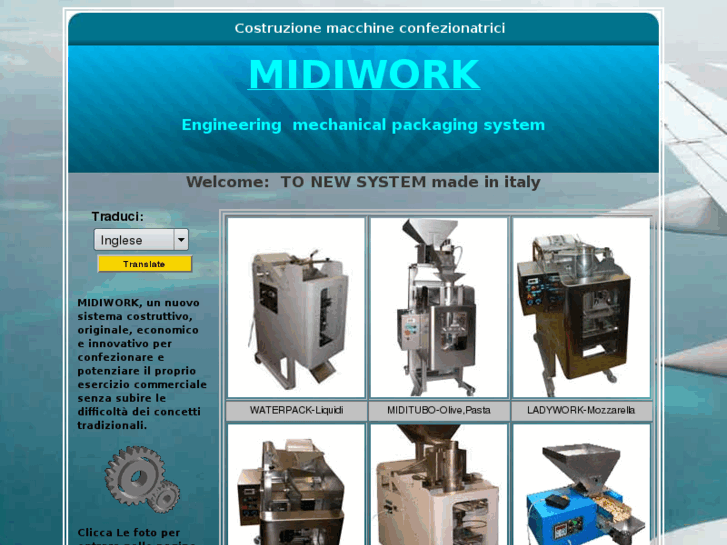Screen dimensions: 727x545
Task: Click the 'Costruzione macchine confezionatrici' header text
Action: [x=370, y=28]
